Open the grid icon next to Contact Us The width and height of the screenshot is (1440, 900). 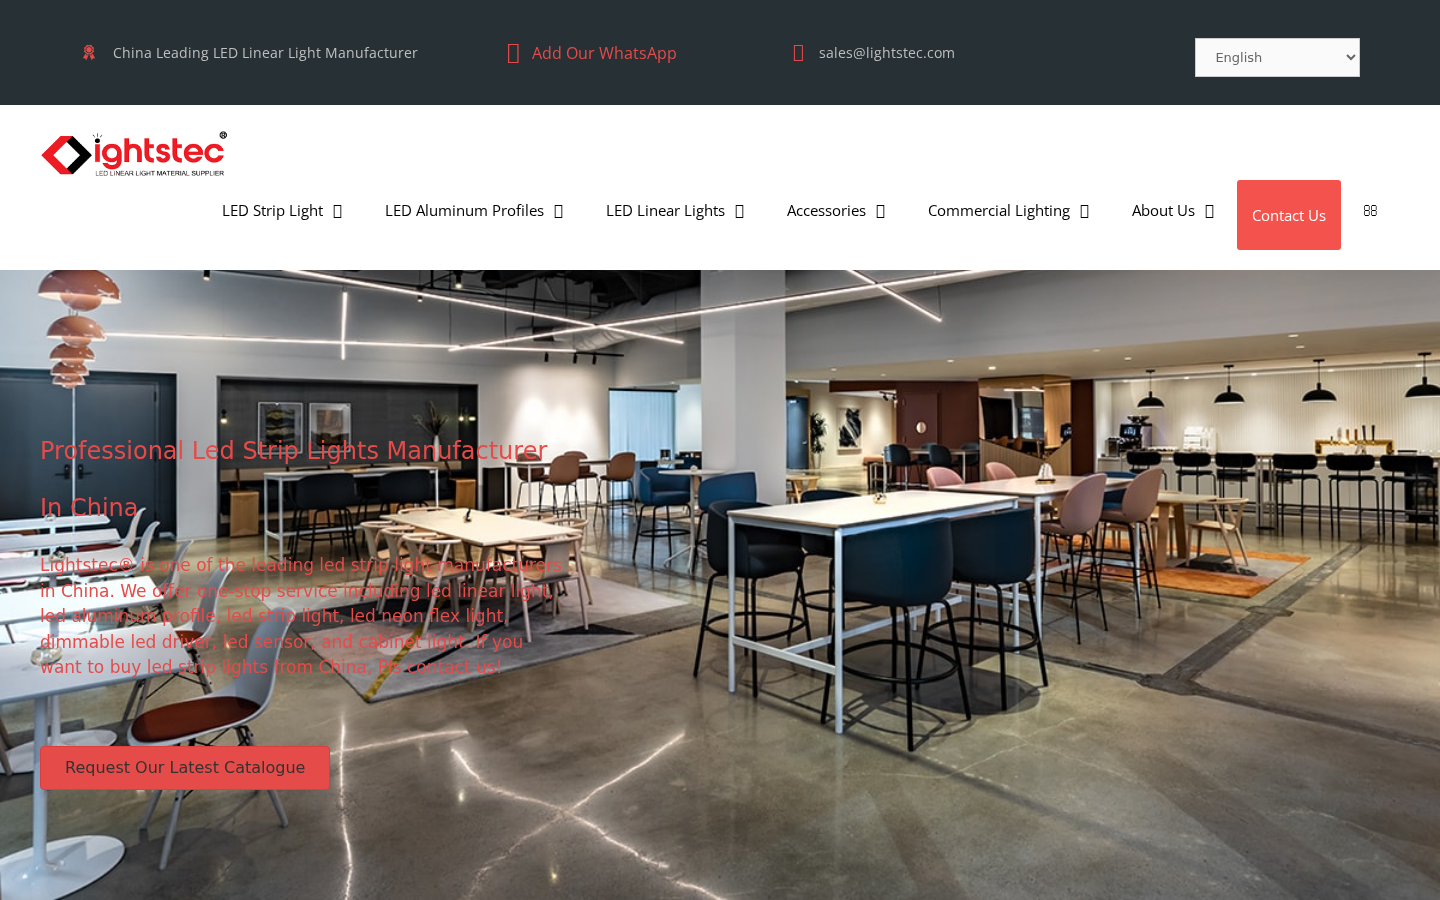coord(1370,210)
